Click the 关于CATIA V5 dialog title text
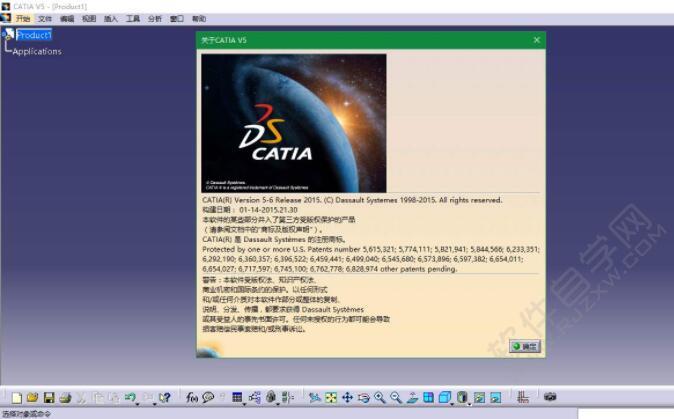Image resolution: width=674 pixels, height=419 pixels. pyautogui.click(x=224, y=40)
